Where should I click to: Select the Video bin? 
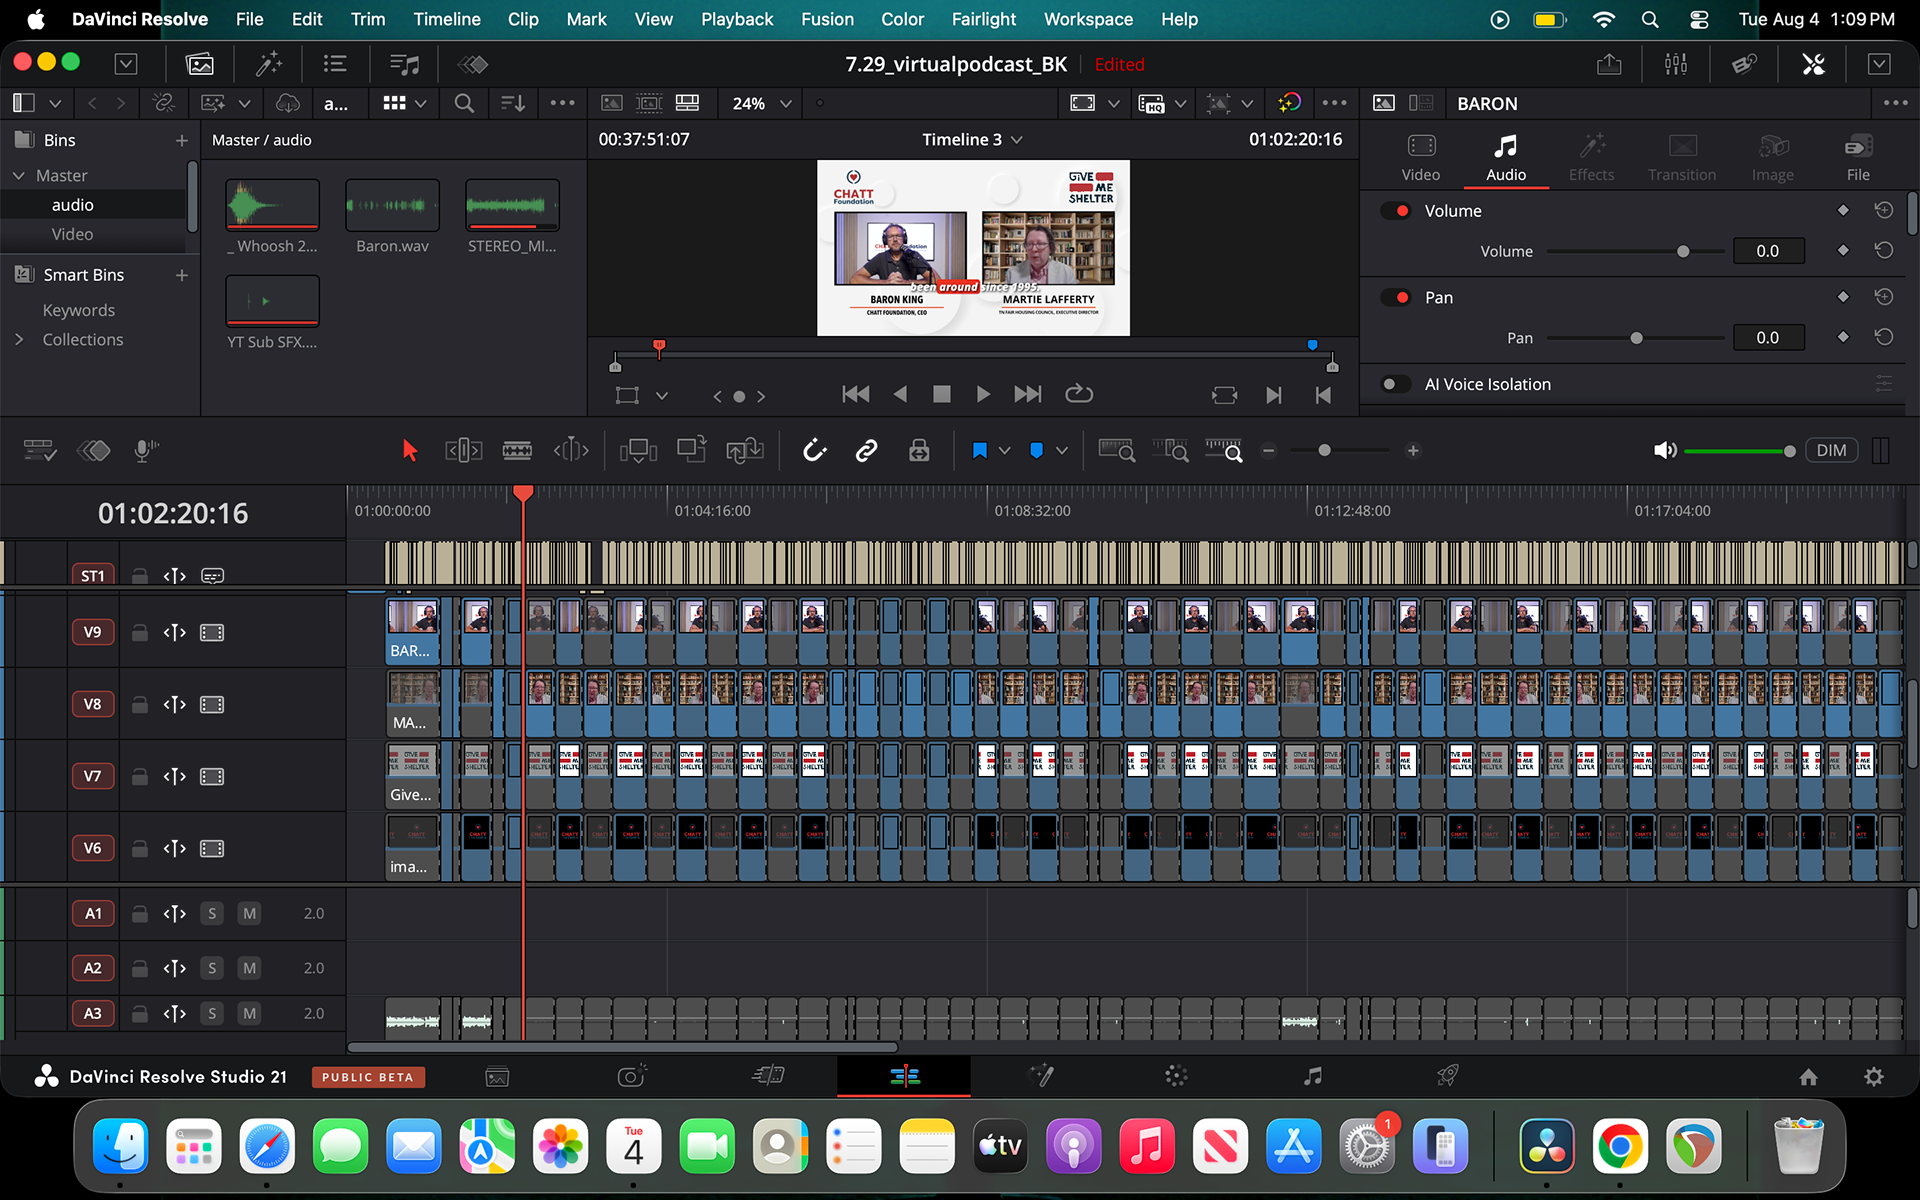72,234
